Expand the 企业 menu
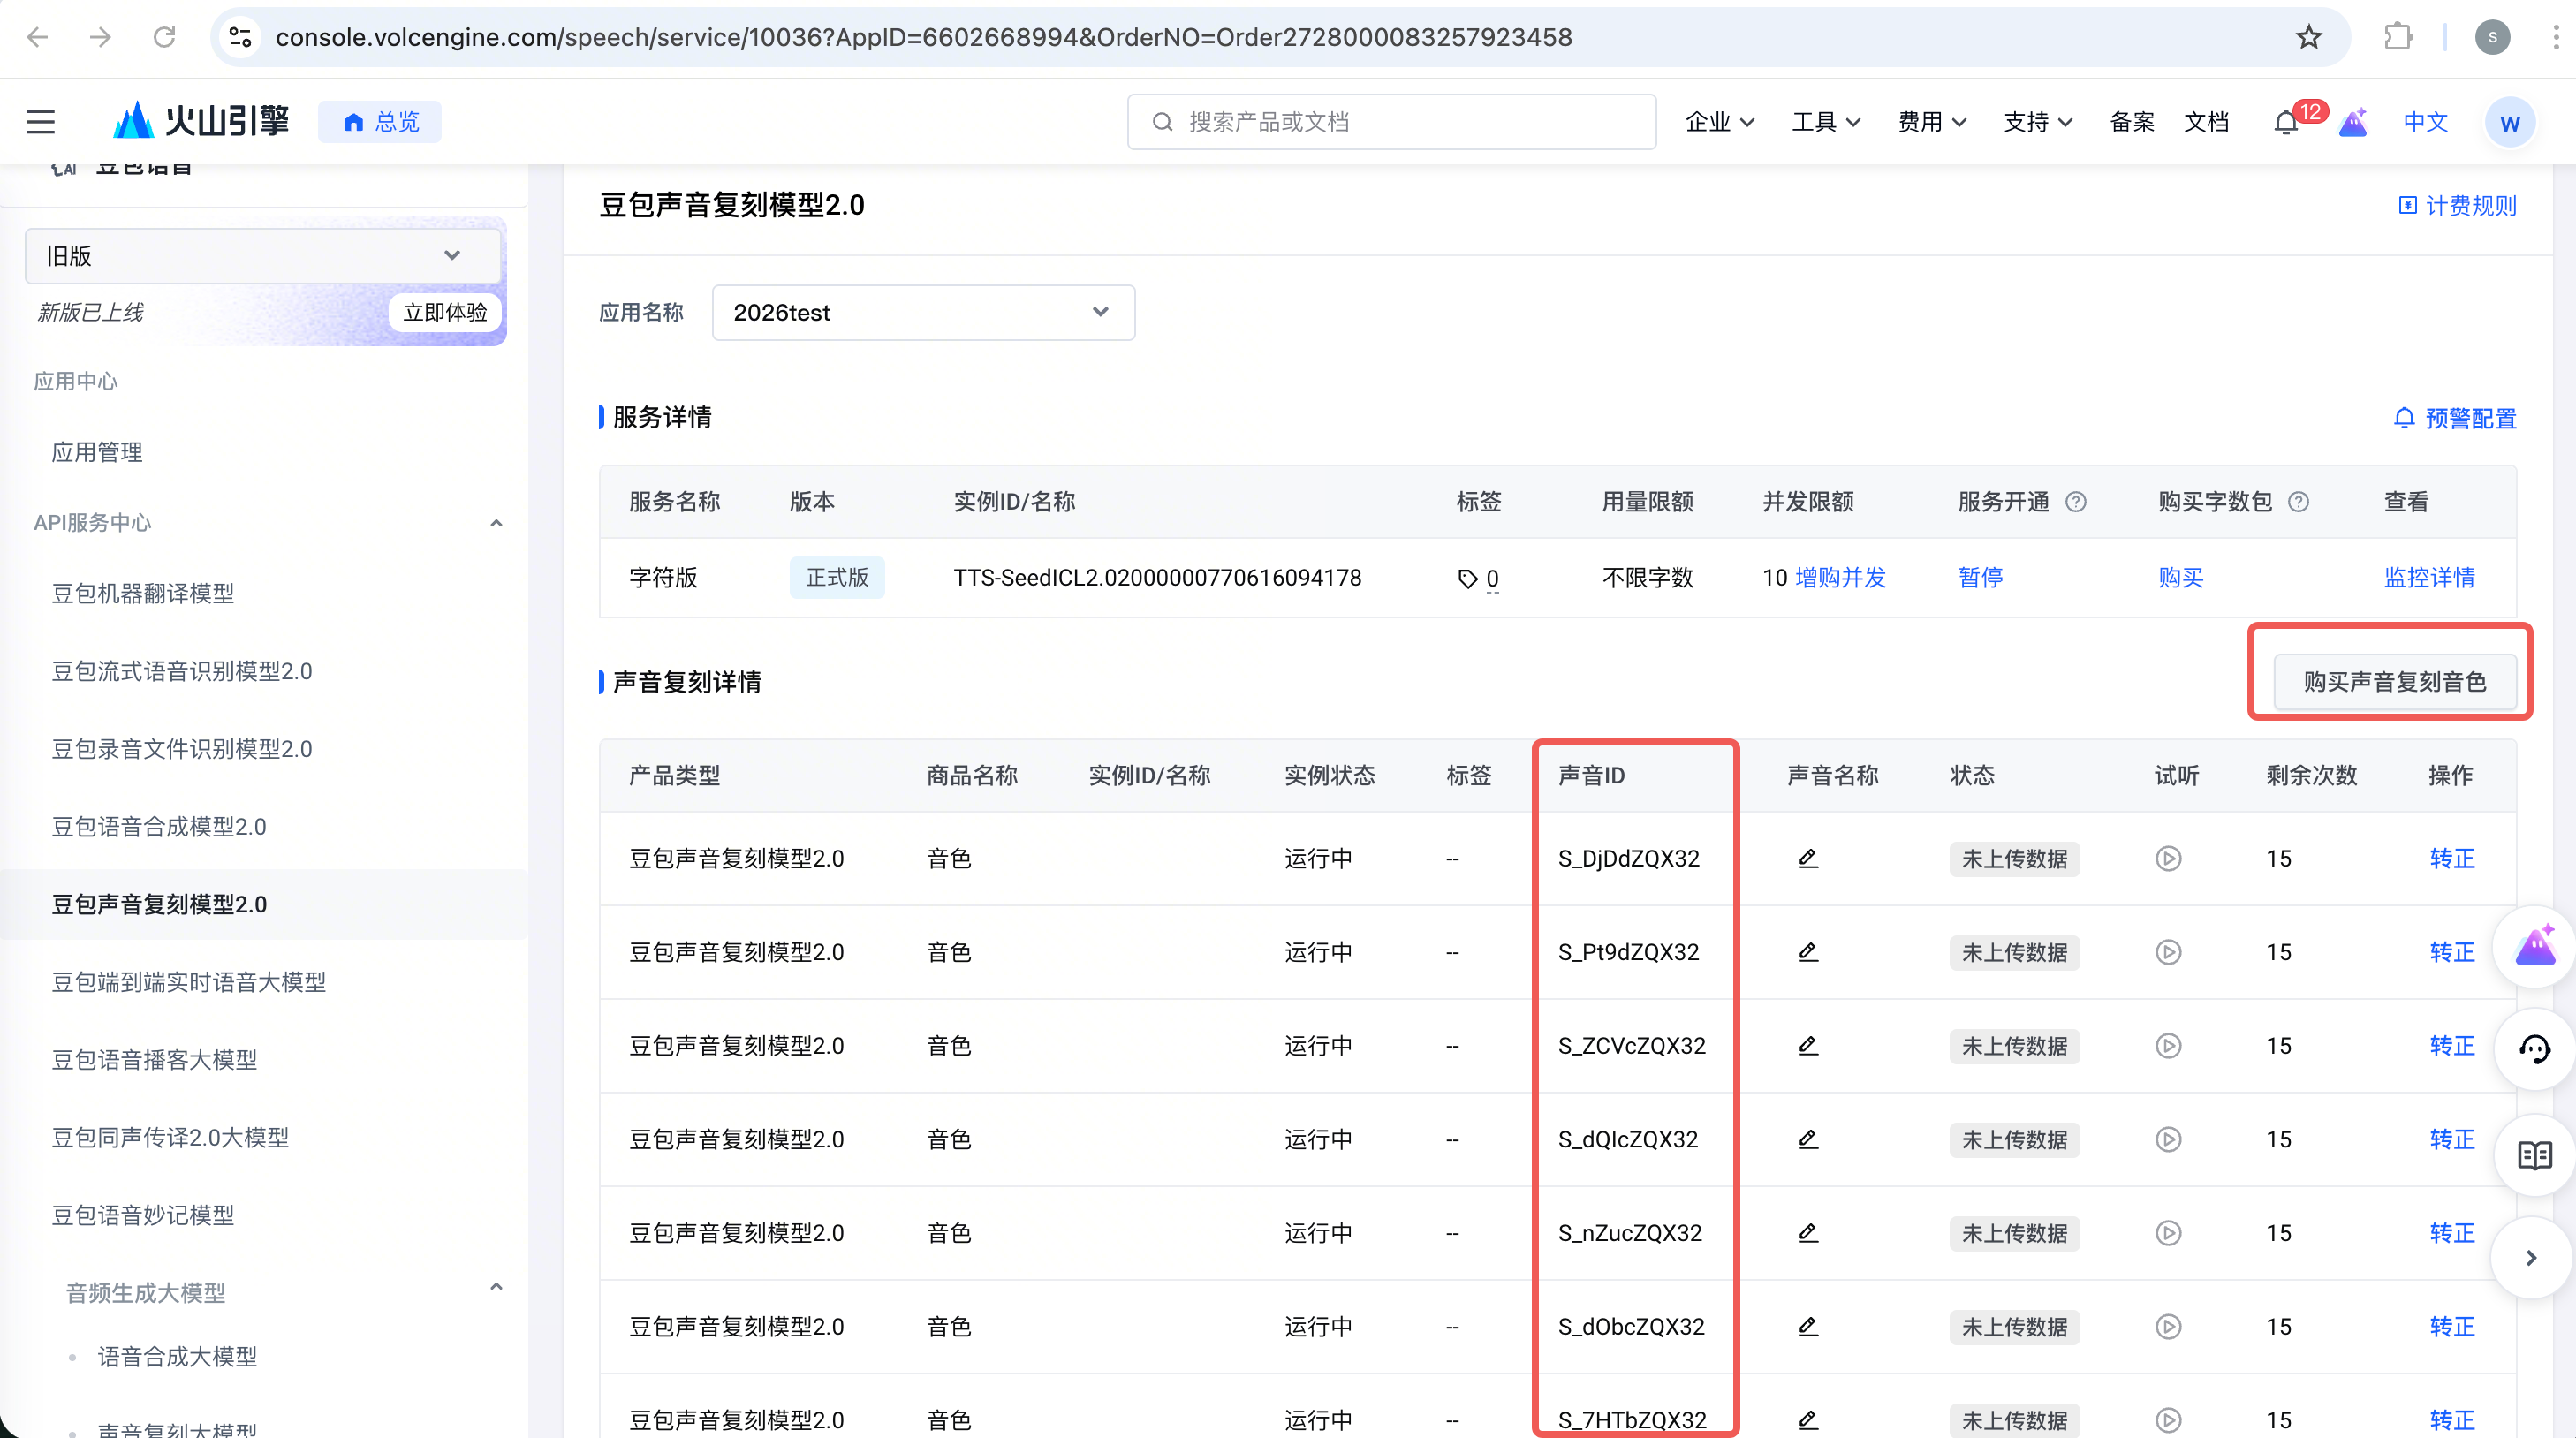This screenshot has height=1438, width=2576. click(x=1720, y=122)
